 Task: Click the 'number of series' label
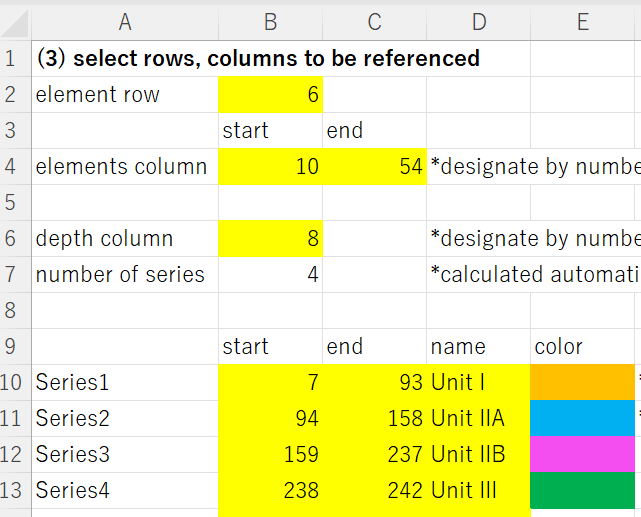125,274
